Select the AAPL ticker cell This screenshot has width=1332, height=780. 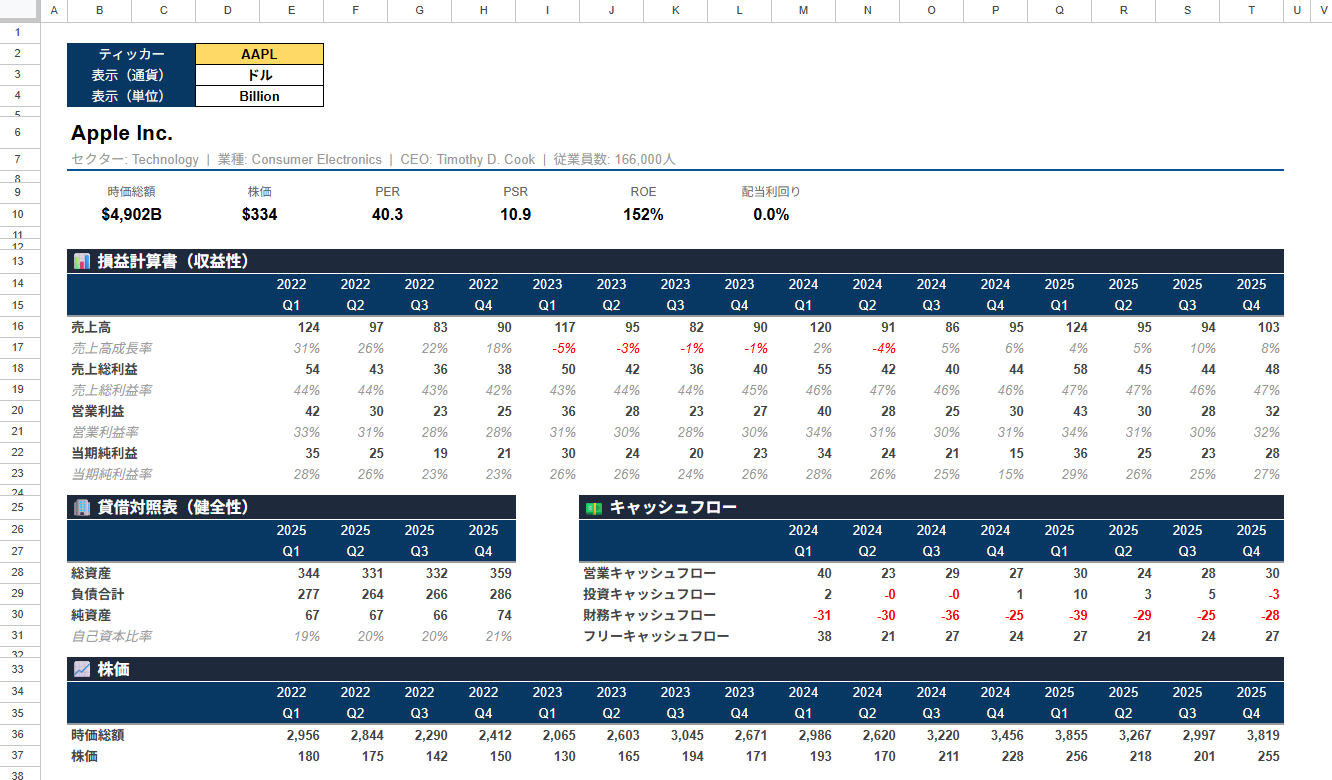click(x=260, y=54)
